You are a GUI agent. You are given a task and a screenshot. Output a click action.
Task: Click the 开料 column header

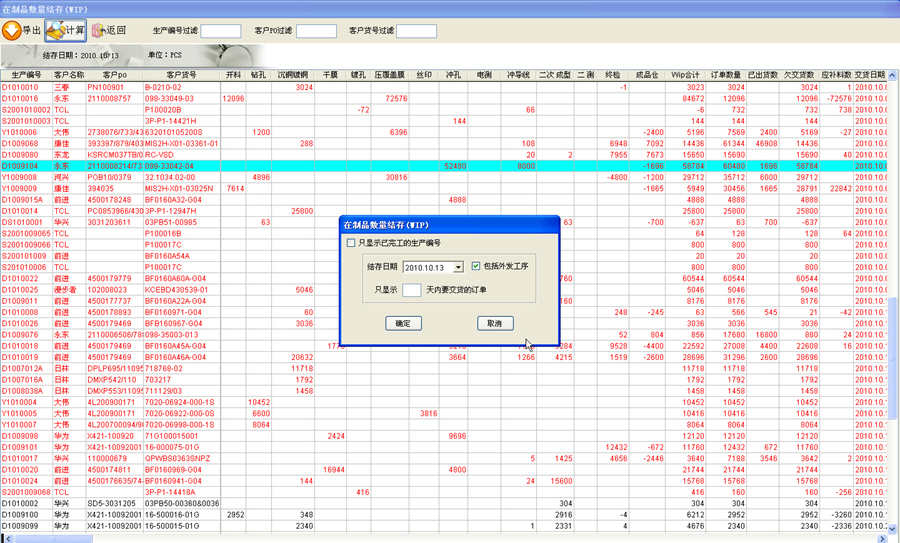(233, 75)
